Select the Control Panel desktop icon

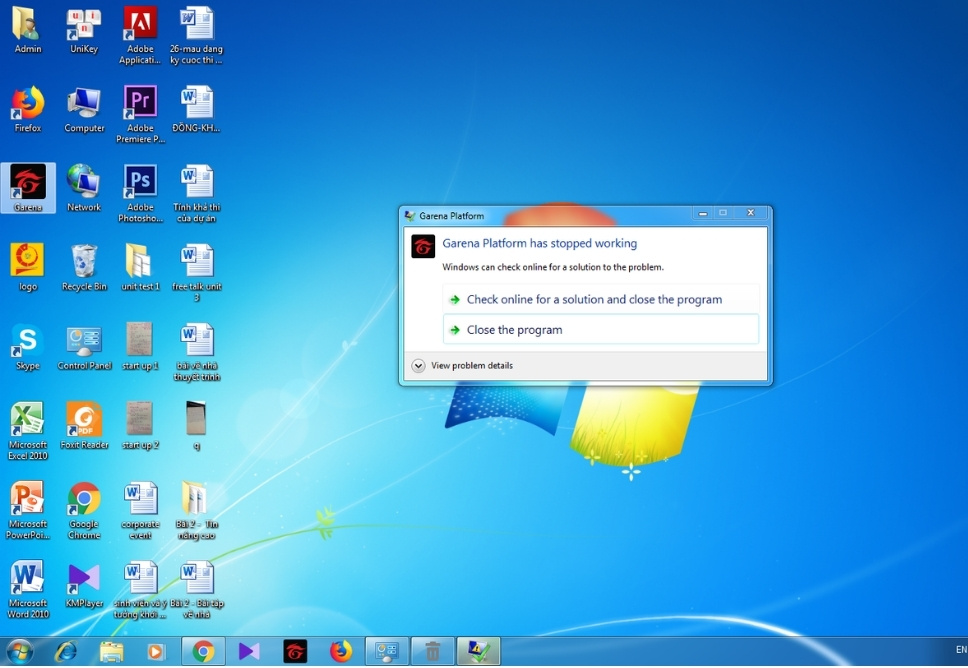84,346
